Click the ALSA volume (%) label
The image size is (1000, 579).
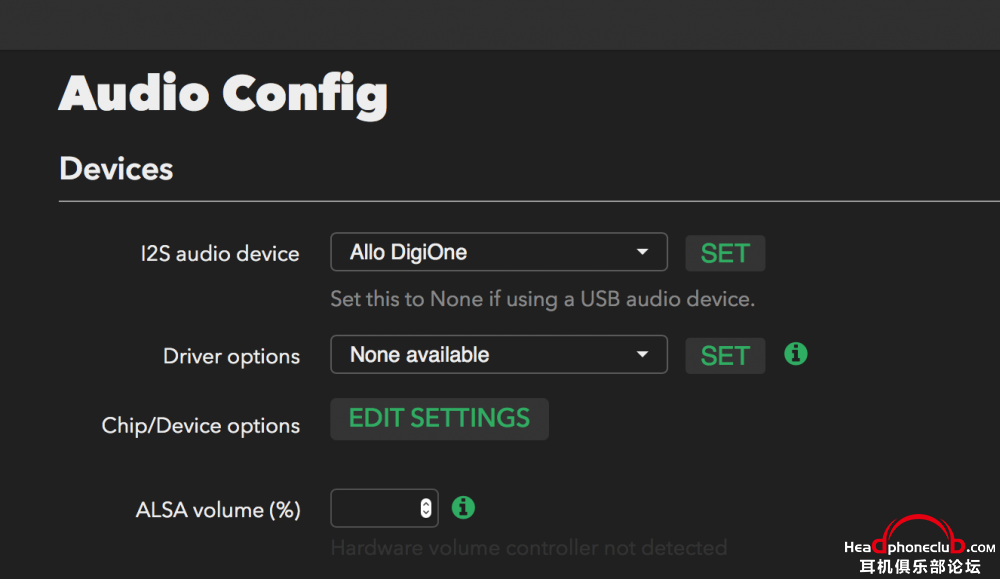(x=218, y=510)
